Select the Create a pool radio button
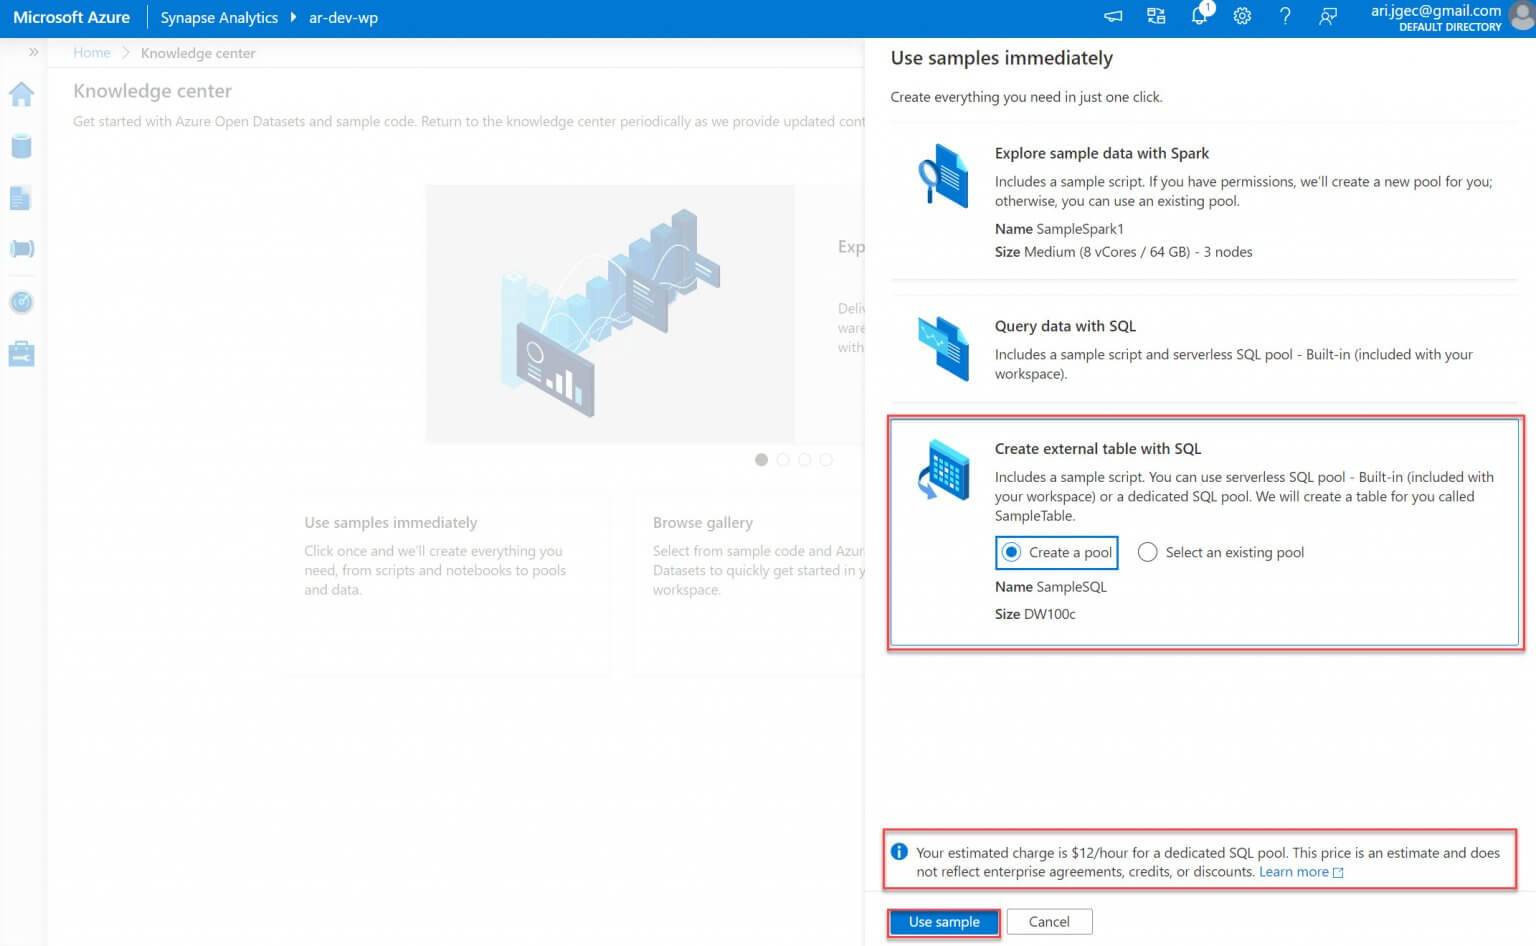 [x=1012, y=552]
